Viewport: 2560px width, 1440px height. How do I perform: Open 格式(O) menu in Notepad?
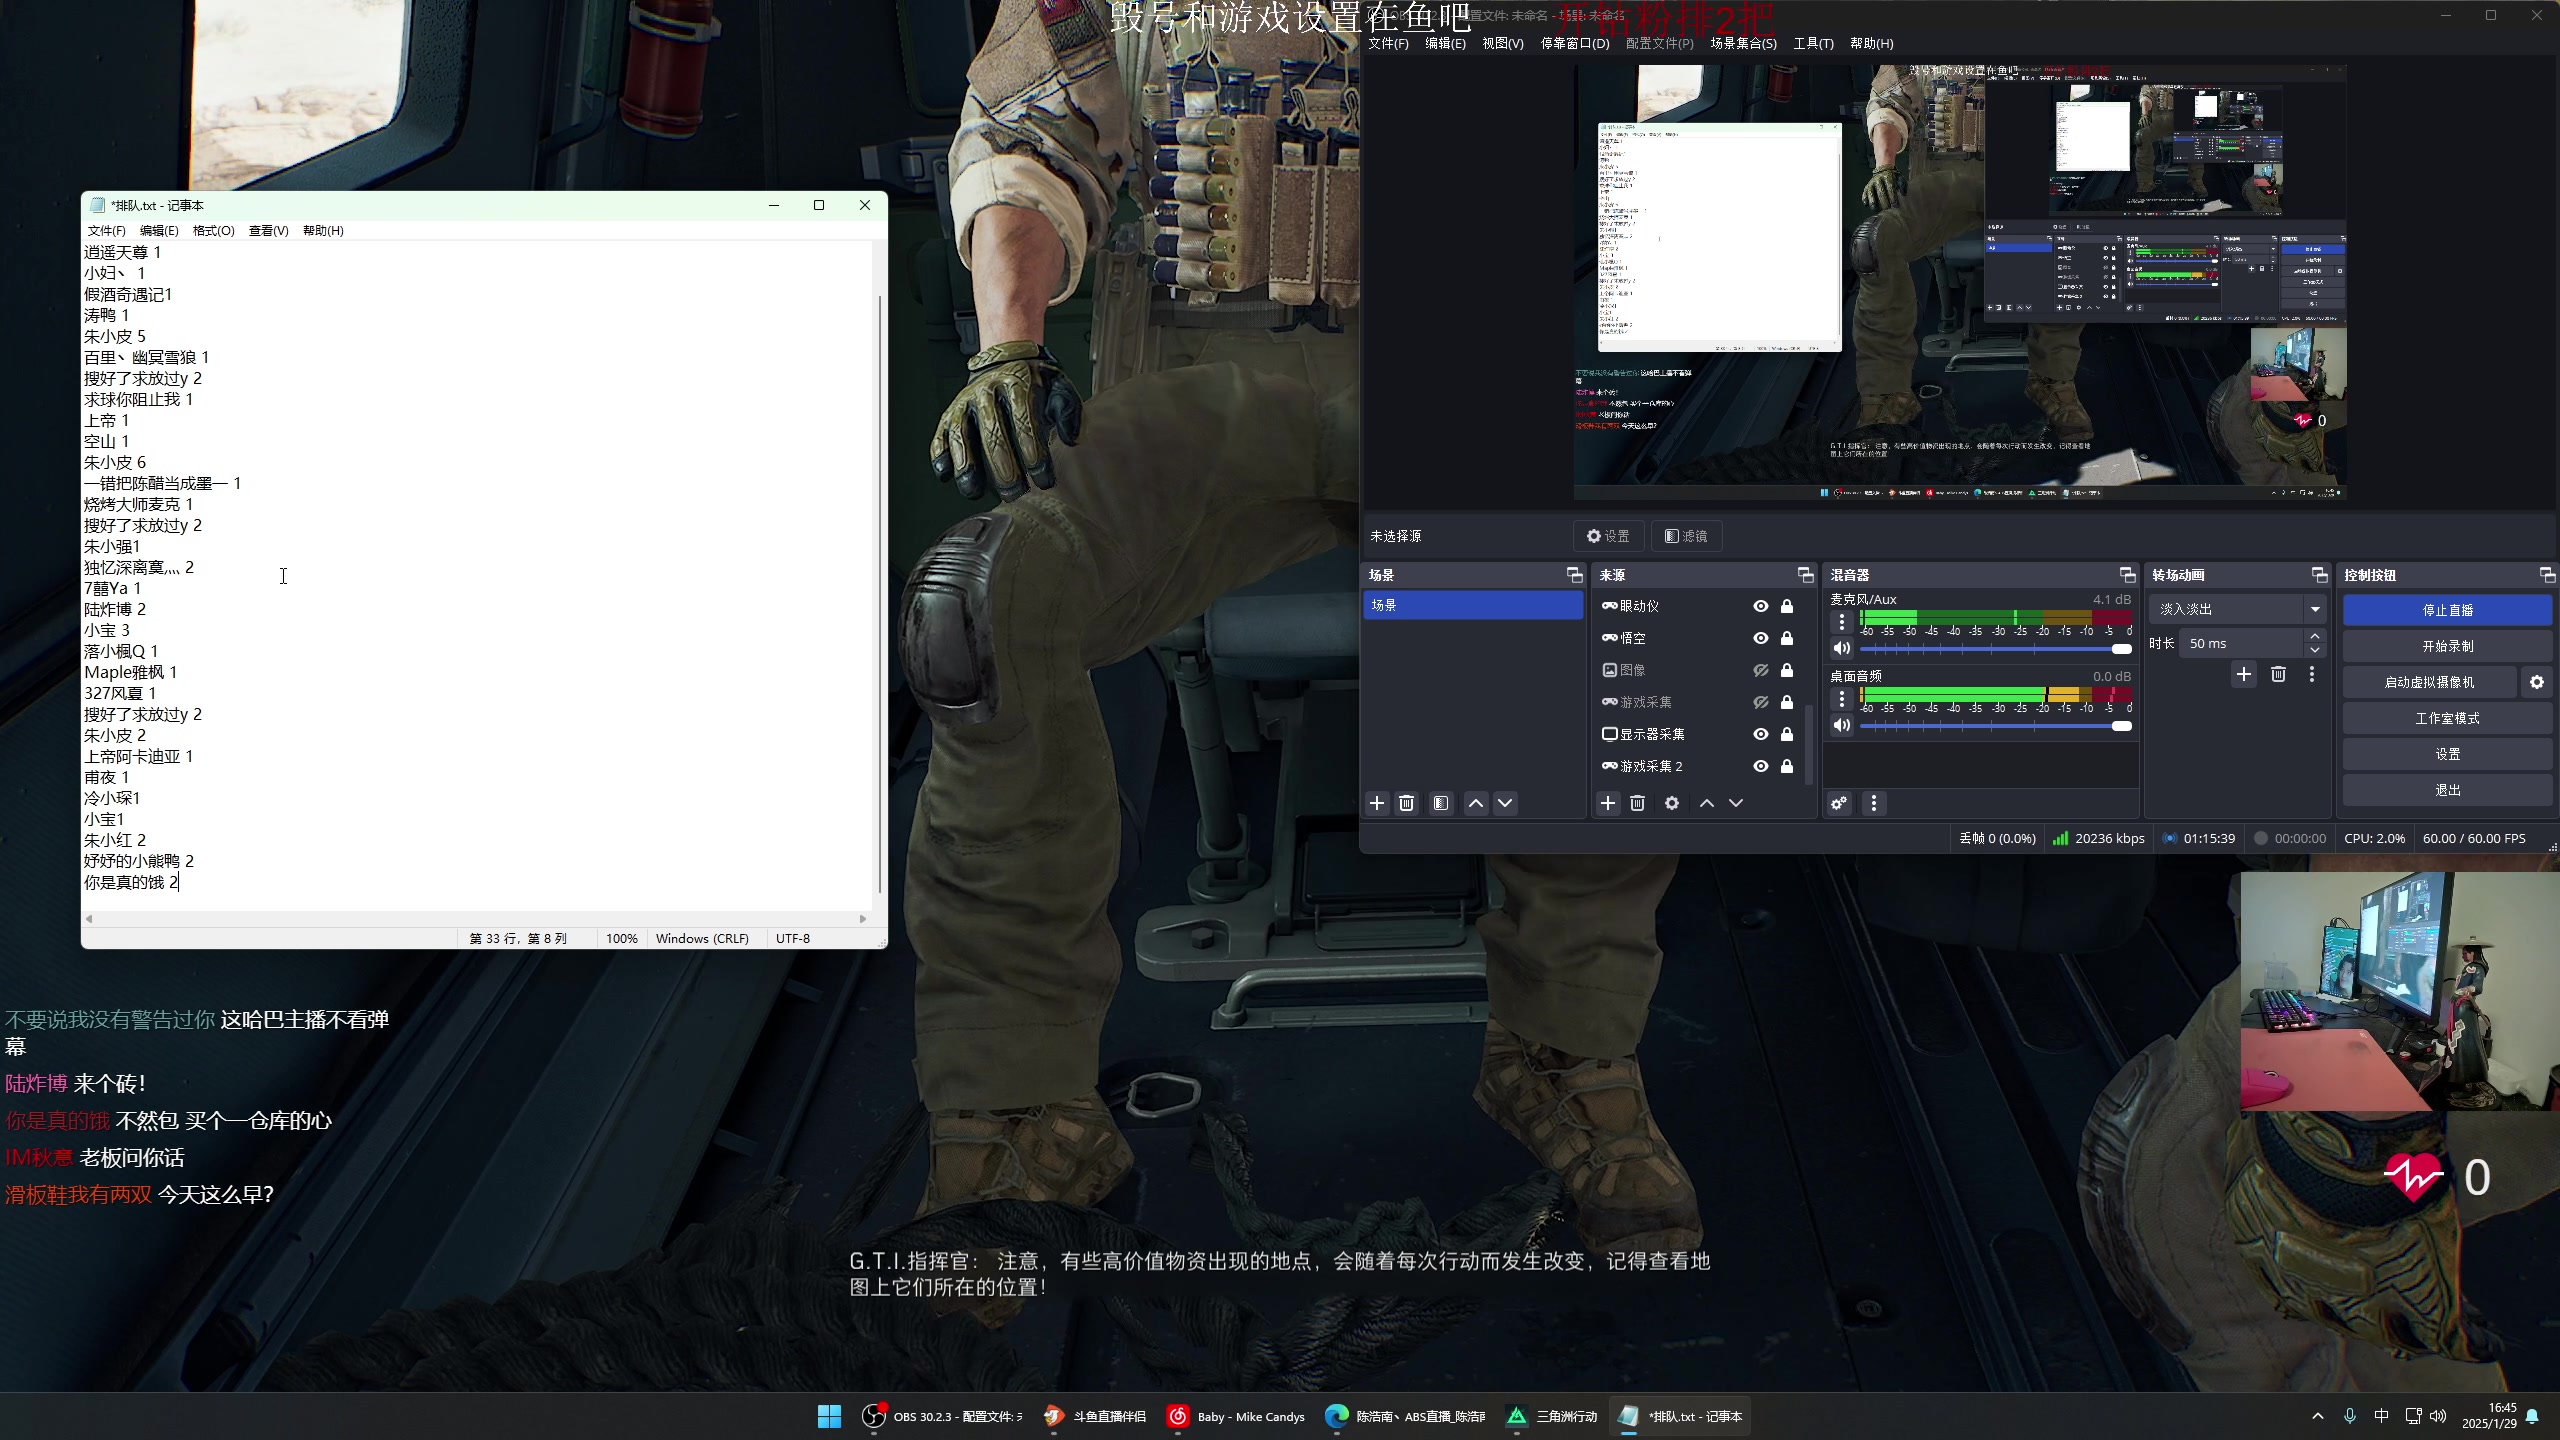[x=213, y=230]
